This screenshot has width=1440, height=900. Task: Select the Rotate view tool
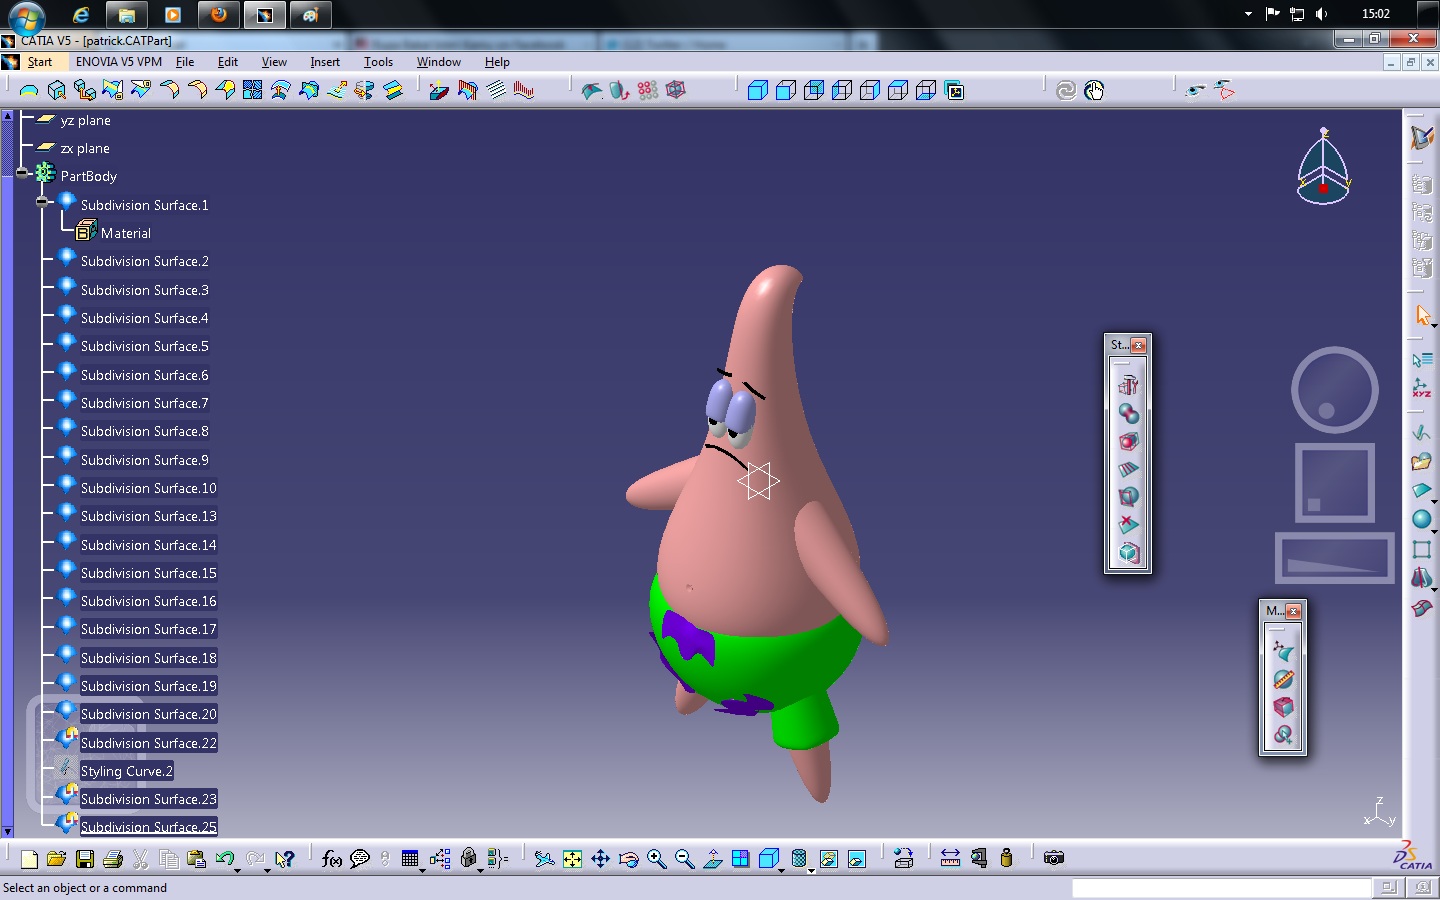(x=628, y=859)
